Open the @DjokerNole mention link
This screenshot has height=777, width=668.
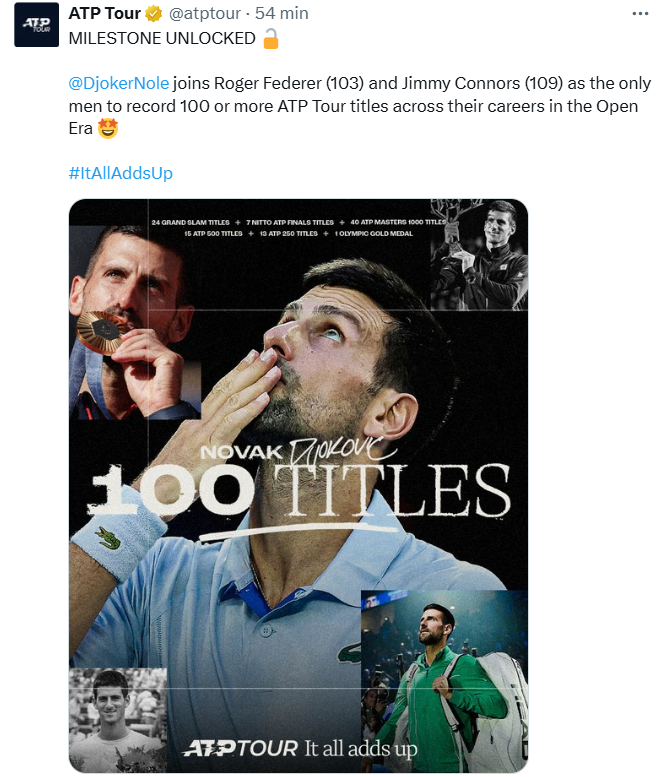(x=118, y=83)
